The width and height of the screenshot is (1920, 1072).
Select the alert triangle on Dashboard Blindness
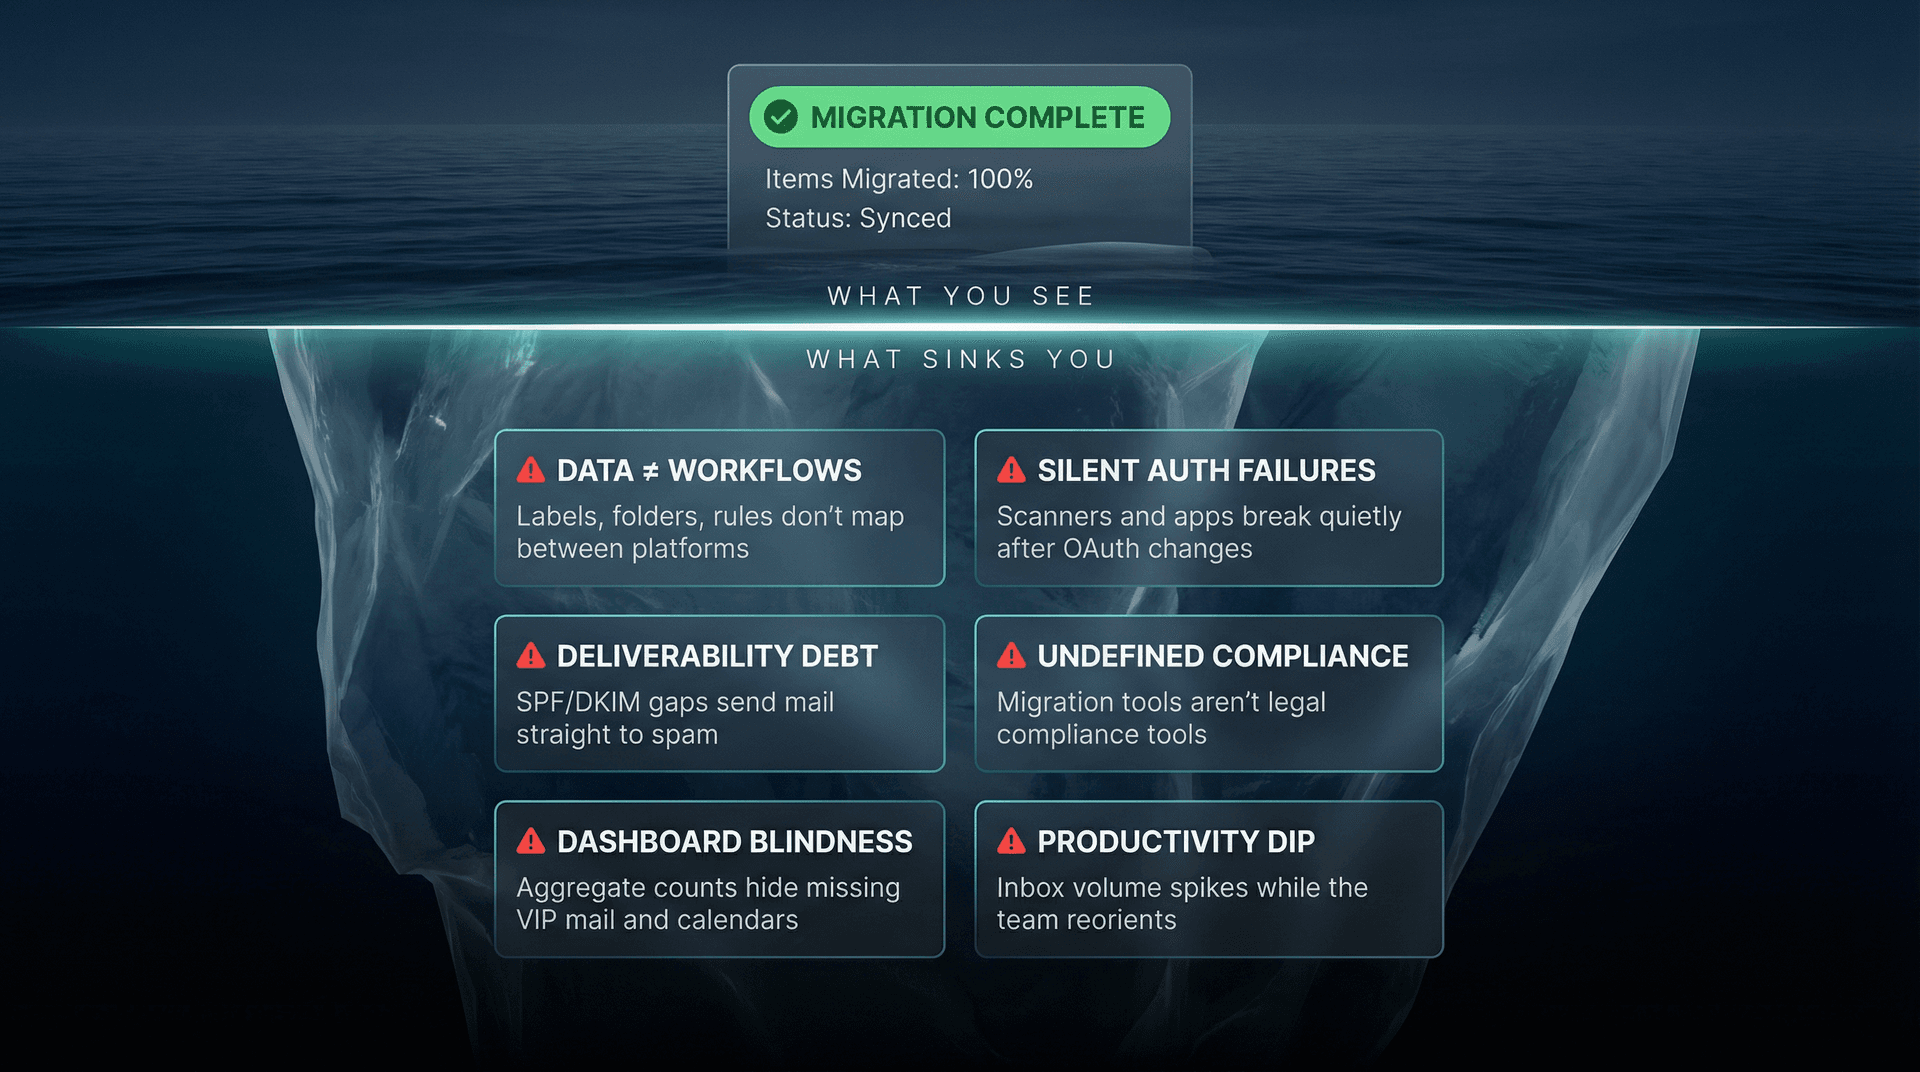[530, 841]
